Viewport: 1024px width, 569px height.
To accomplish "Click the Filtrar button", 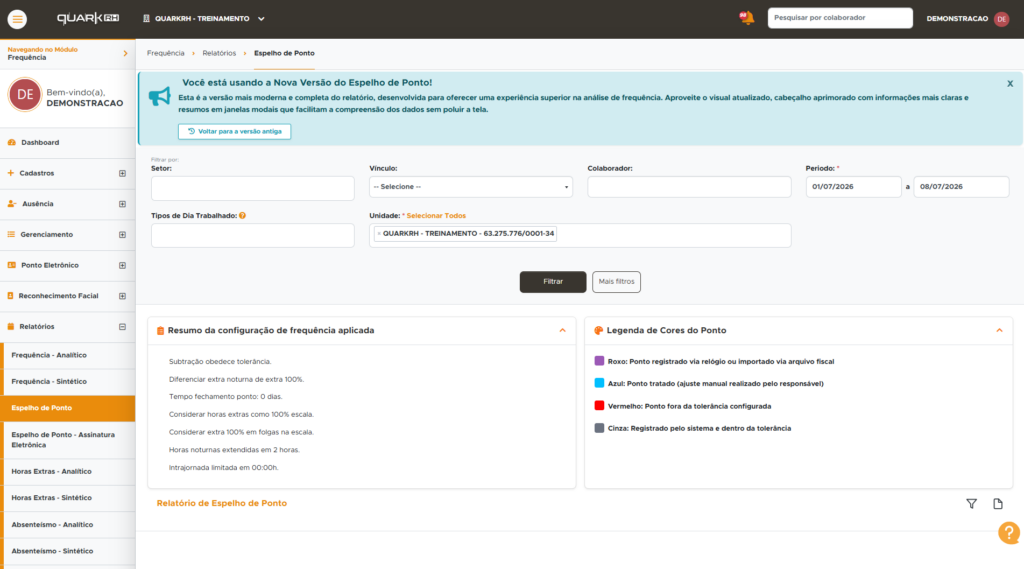I will point(552,282).
